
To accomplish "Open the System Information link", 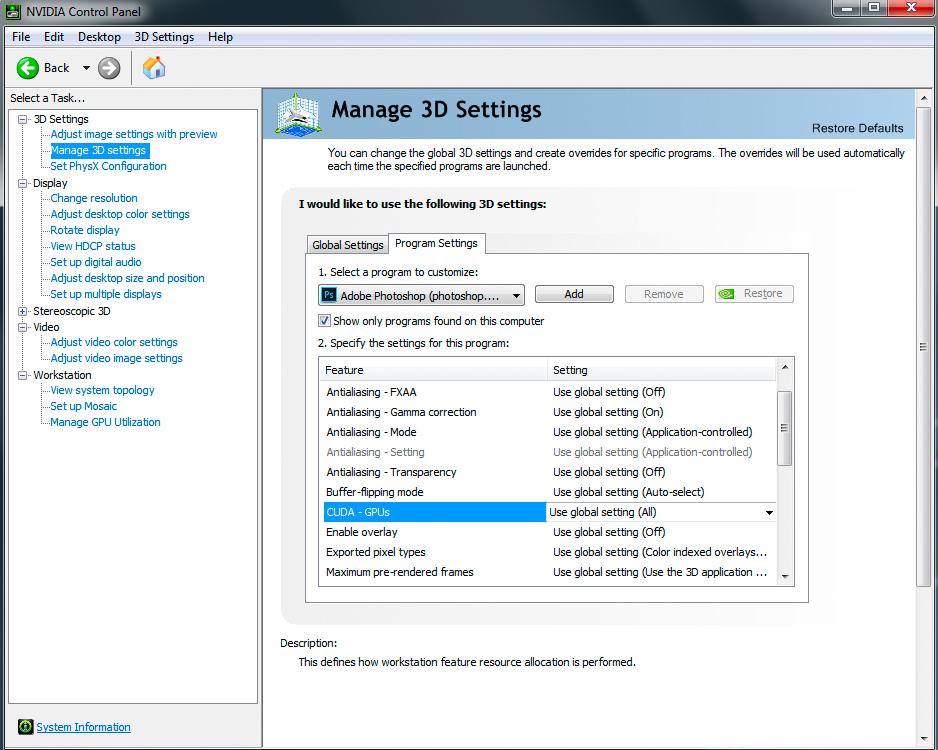I will [x=83, y=727].
